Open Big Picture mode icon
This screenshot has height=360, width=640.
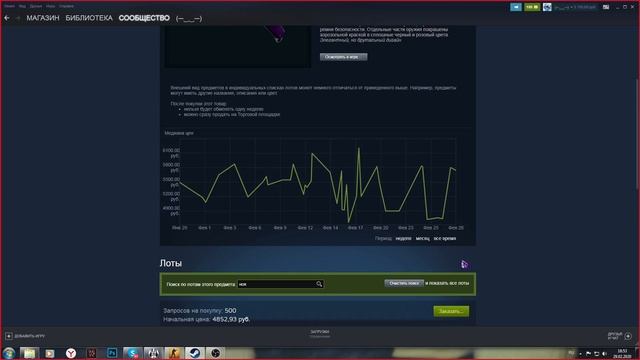point(606,7)
